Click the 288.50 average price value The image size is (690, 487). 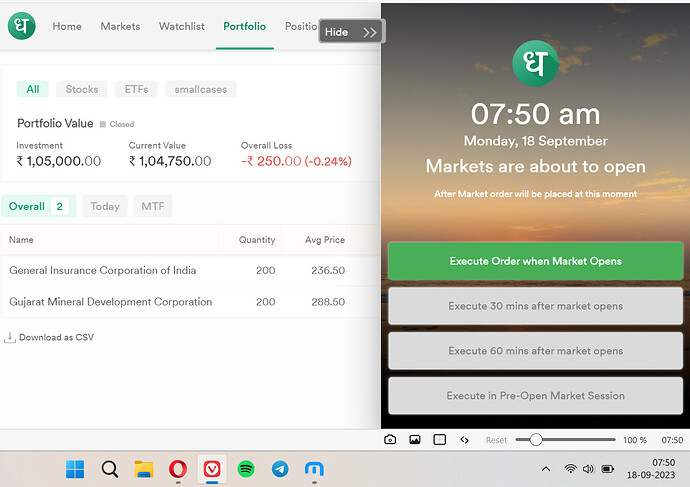tap(328, 302)
